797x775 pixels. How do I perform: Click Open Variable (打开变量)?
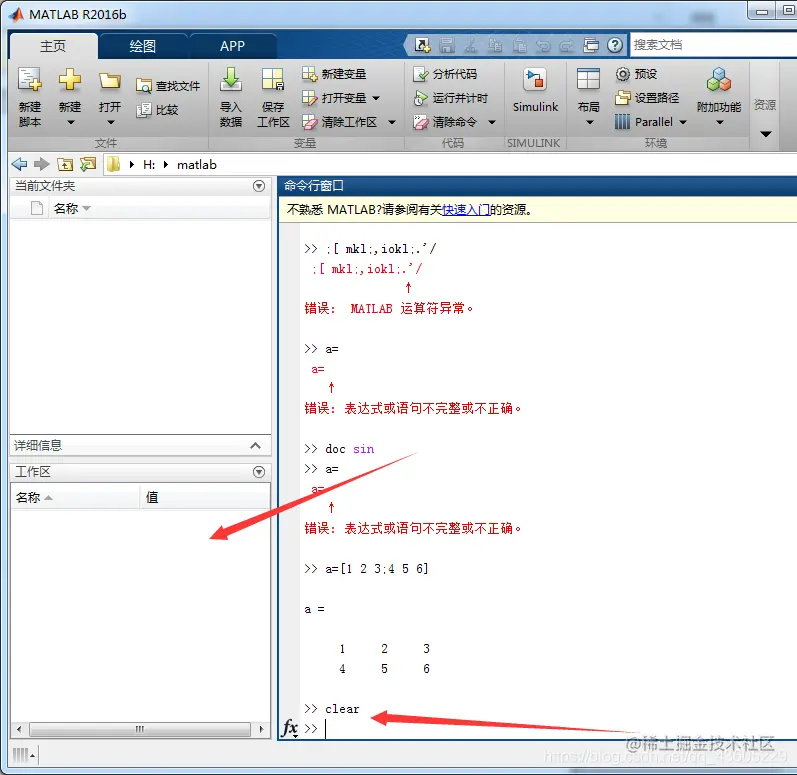tap(334, 98)
